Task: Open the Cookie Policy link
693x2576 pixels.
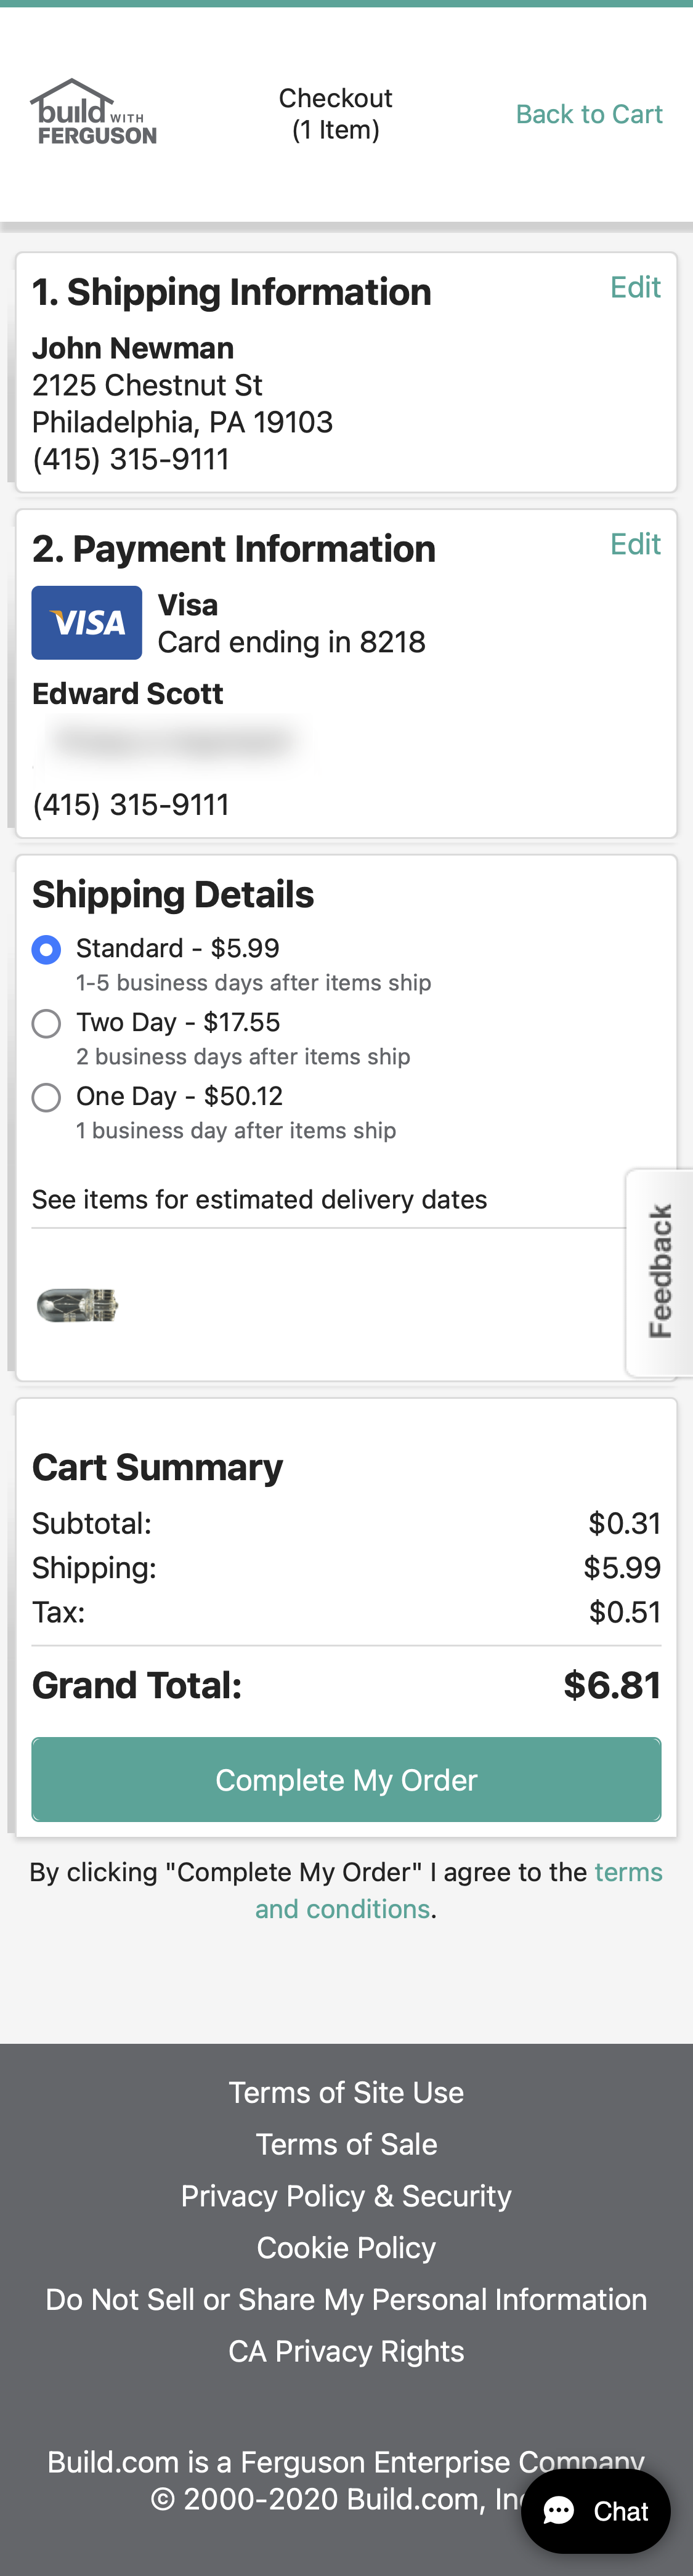Action: [x=346, y=2248]
